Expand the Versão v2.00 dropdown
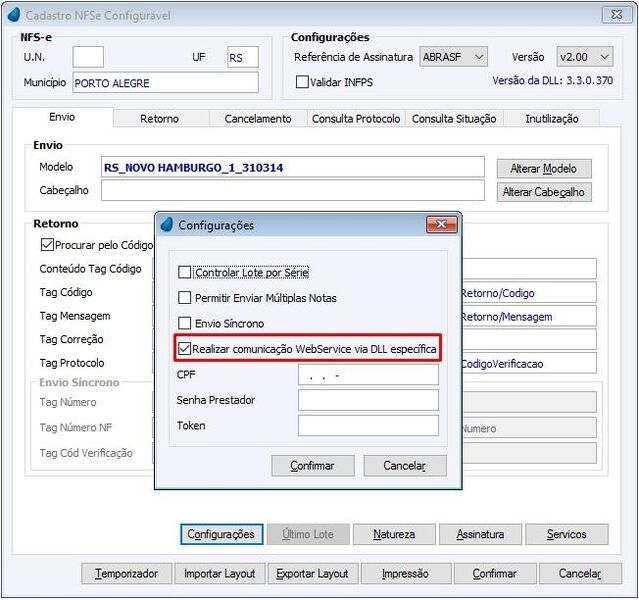The image size is (639, 600). coord(584,57)
